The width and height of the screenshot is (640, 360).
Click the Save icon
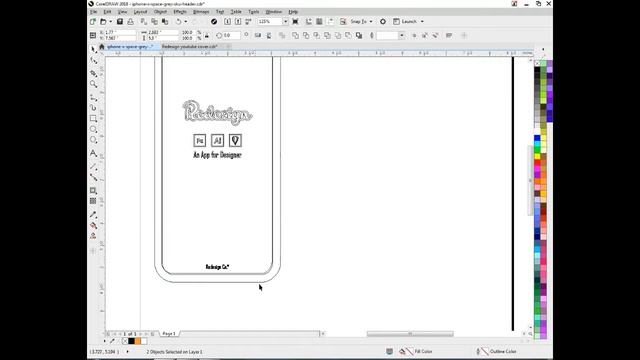120,21
